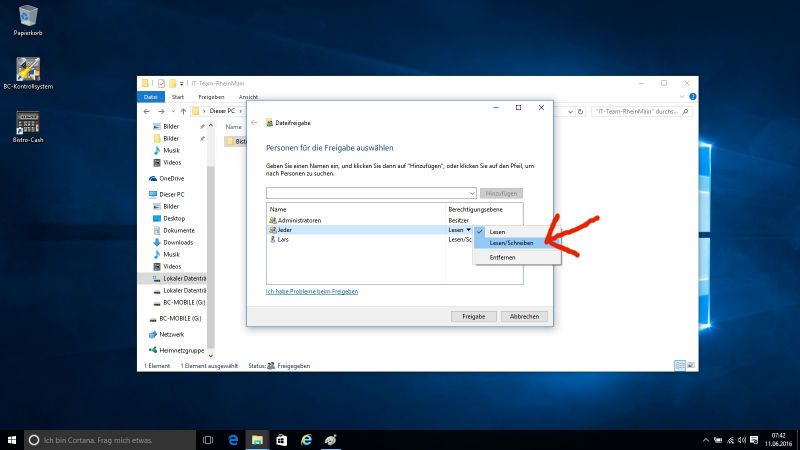Viewport: 800px width, 450px height.
Task: Open the Bistro-Cash desktop icon
Action: (x=28, y=127)
